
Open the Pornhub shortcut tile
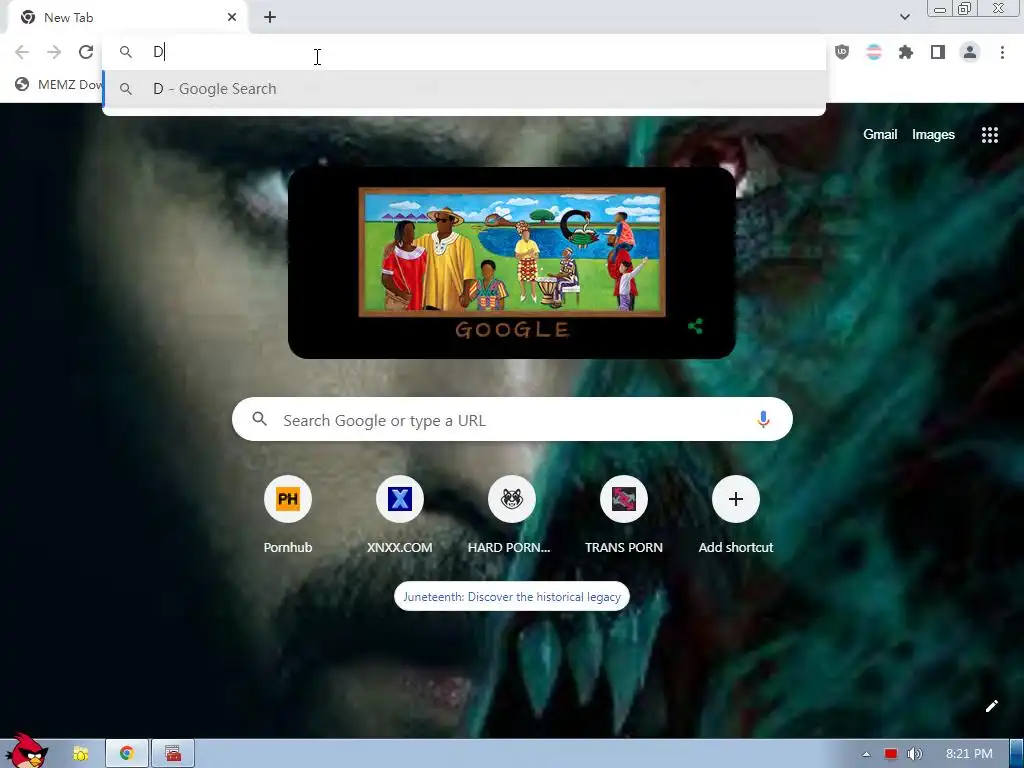pos(287,515)
